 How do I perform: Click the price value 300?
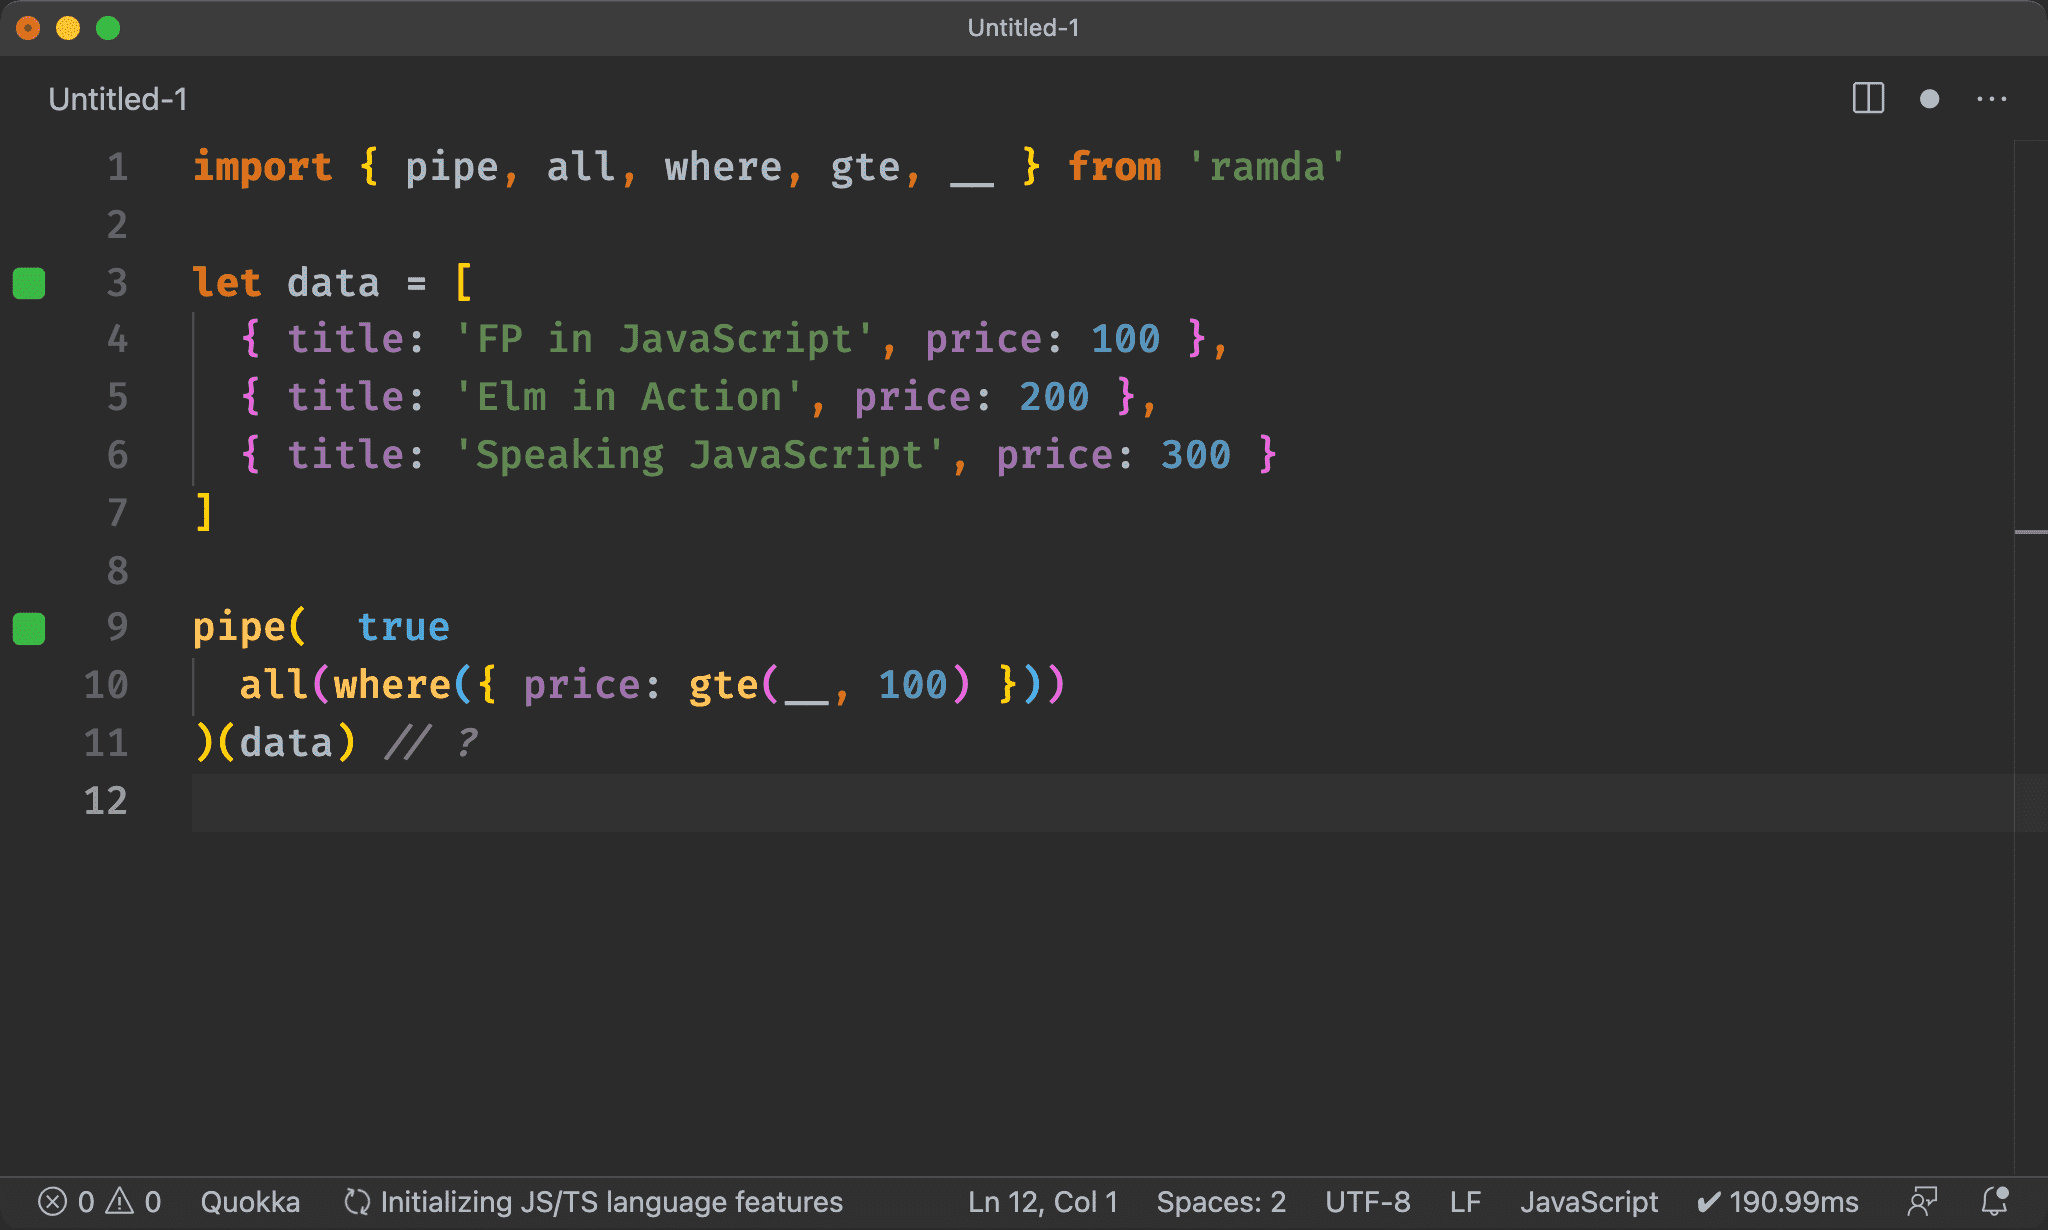coord(1196,455)
